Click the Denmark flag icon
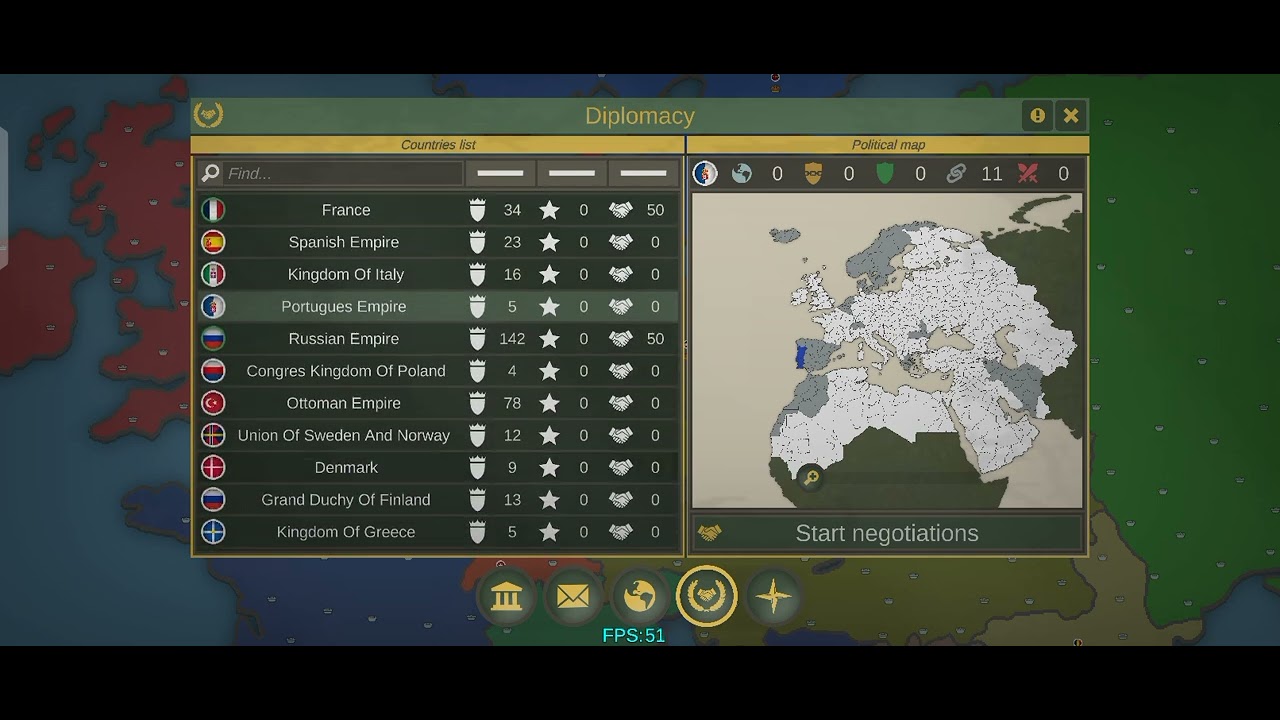The width and height of the screenshot is (1280, 720). pos(213,467)
